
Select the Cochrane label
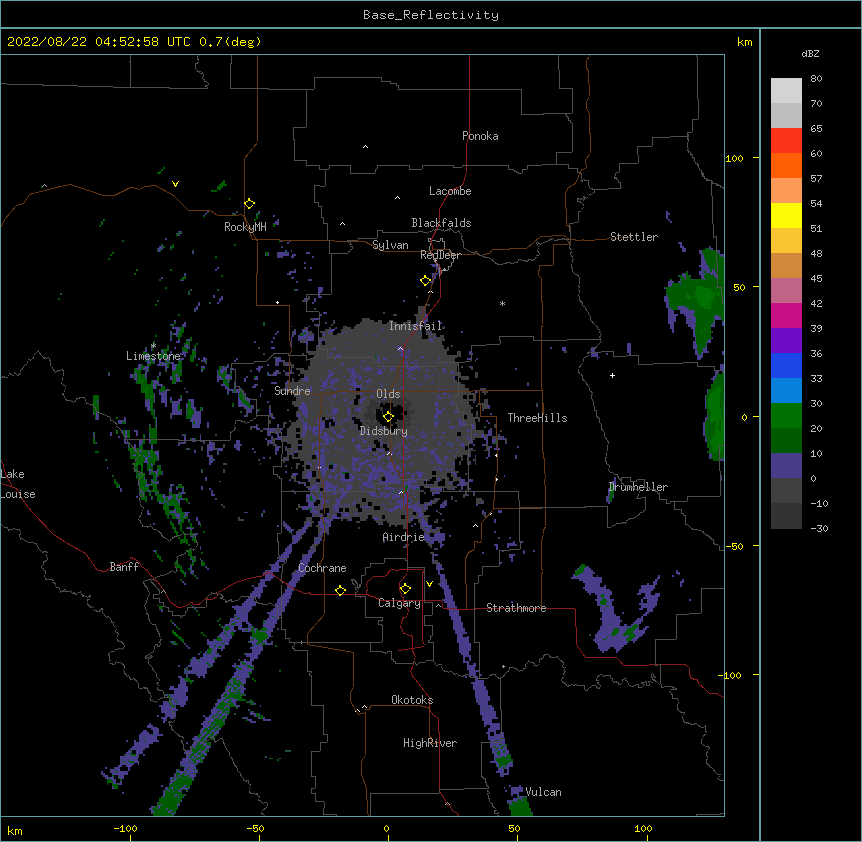[x=323, y=568]
